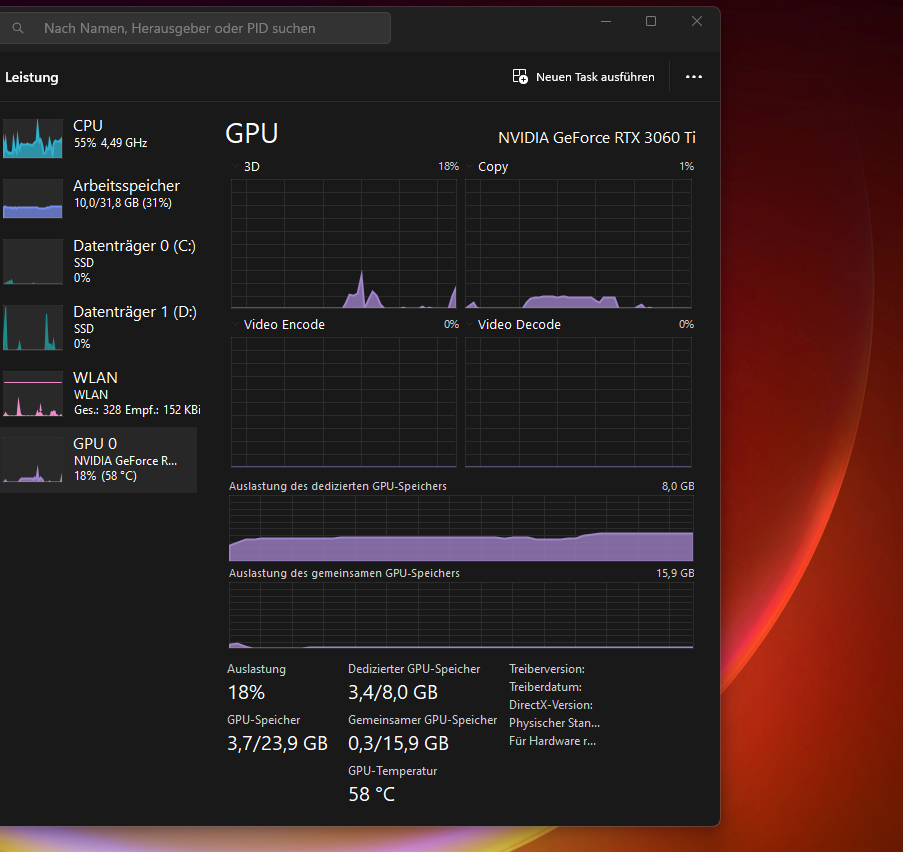Open Datenträger 1 (D:) performance view
Screen dimensions: 903x852
coord(98,327)
